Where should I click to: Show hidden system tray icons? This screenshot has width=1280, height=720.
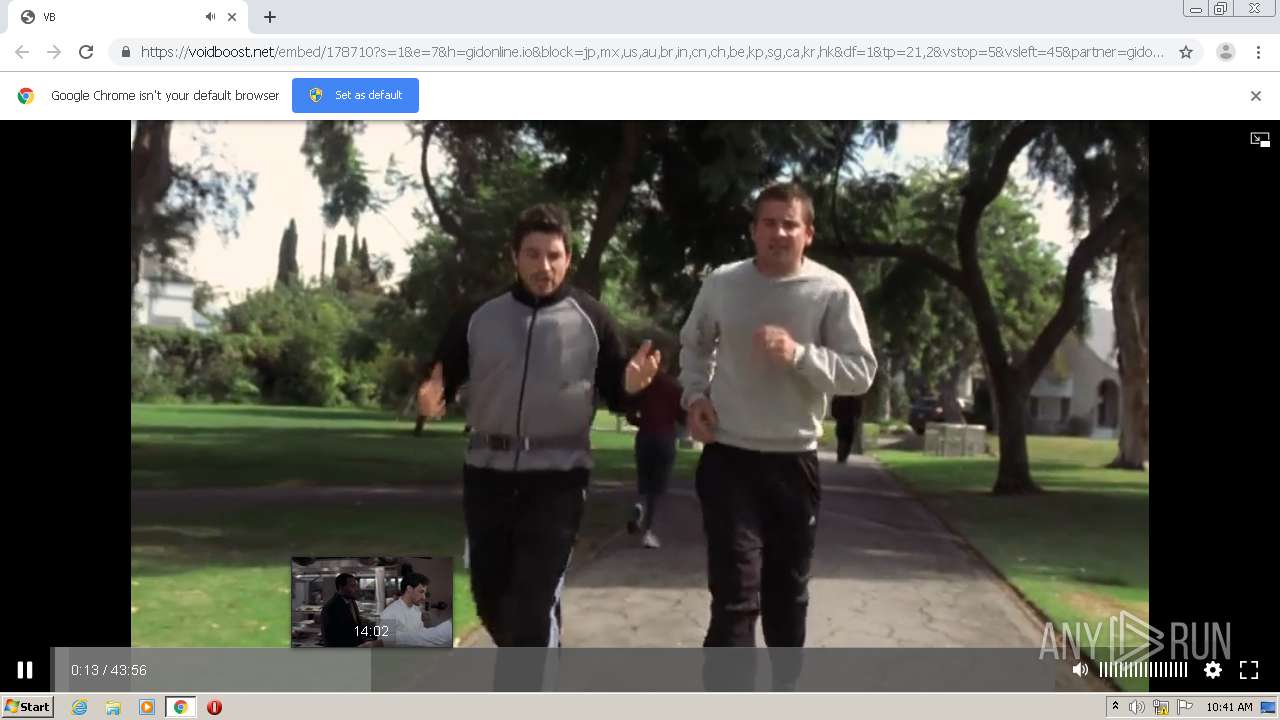pos(1115,707)
